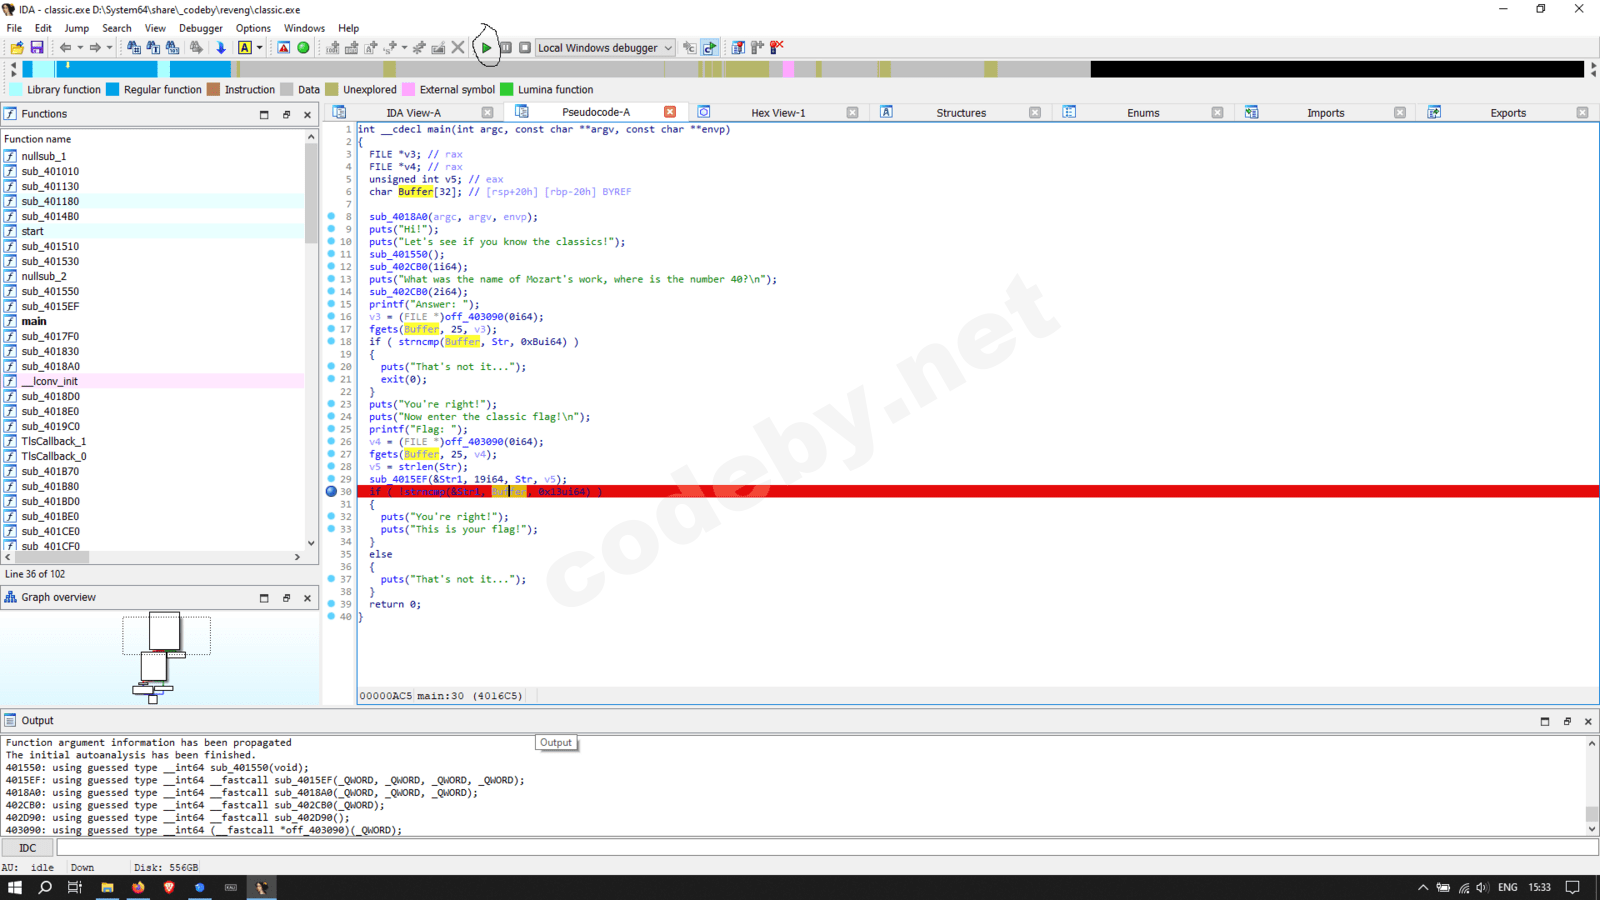This screenshot has width=1600, height=900.
Task: Close the Graph overview panel
Action: pyautogui.click(x=307, y=598)
